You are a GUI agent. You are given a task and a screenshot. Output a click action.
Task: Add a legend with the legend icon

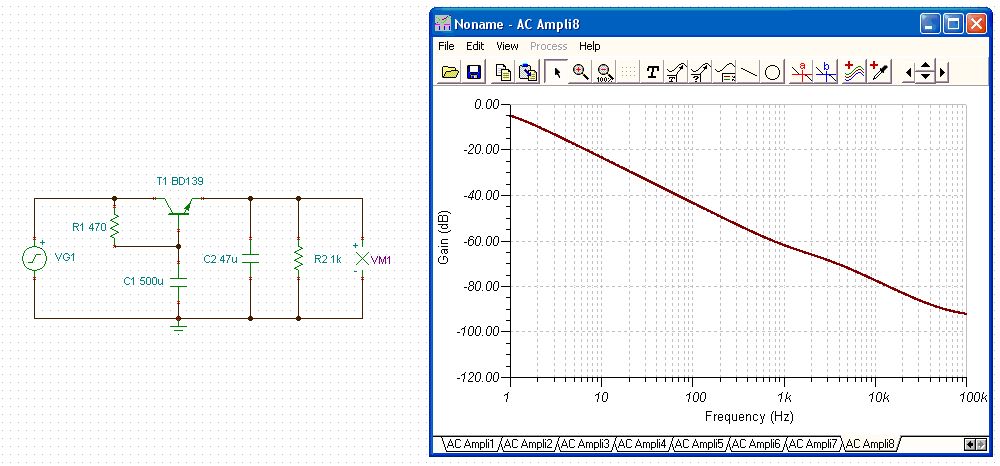click(x=725, y=72)
